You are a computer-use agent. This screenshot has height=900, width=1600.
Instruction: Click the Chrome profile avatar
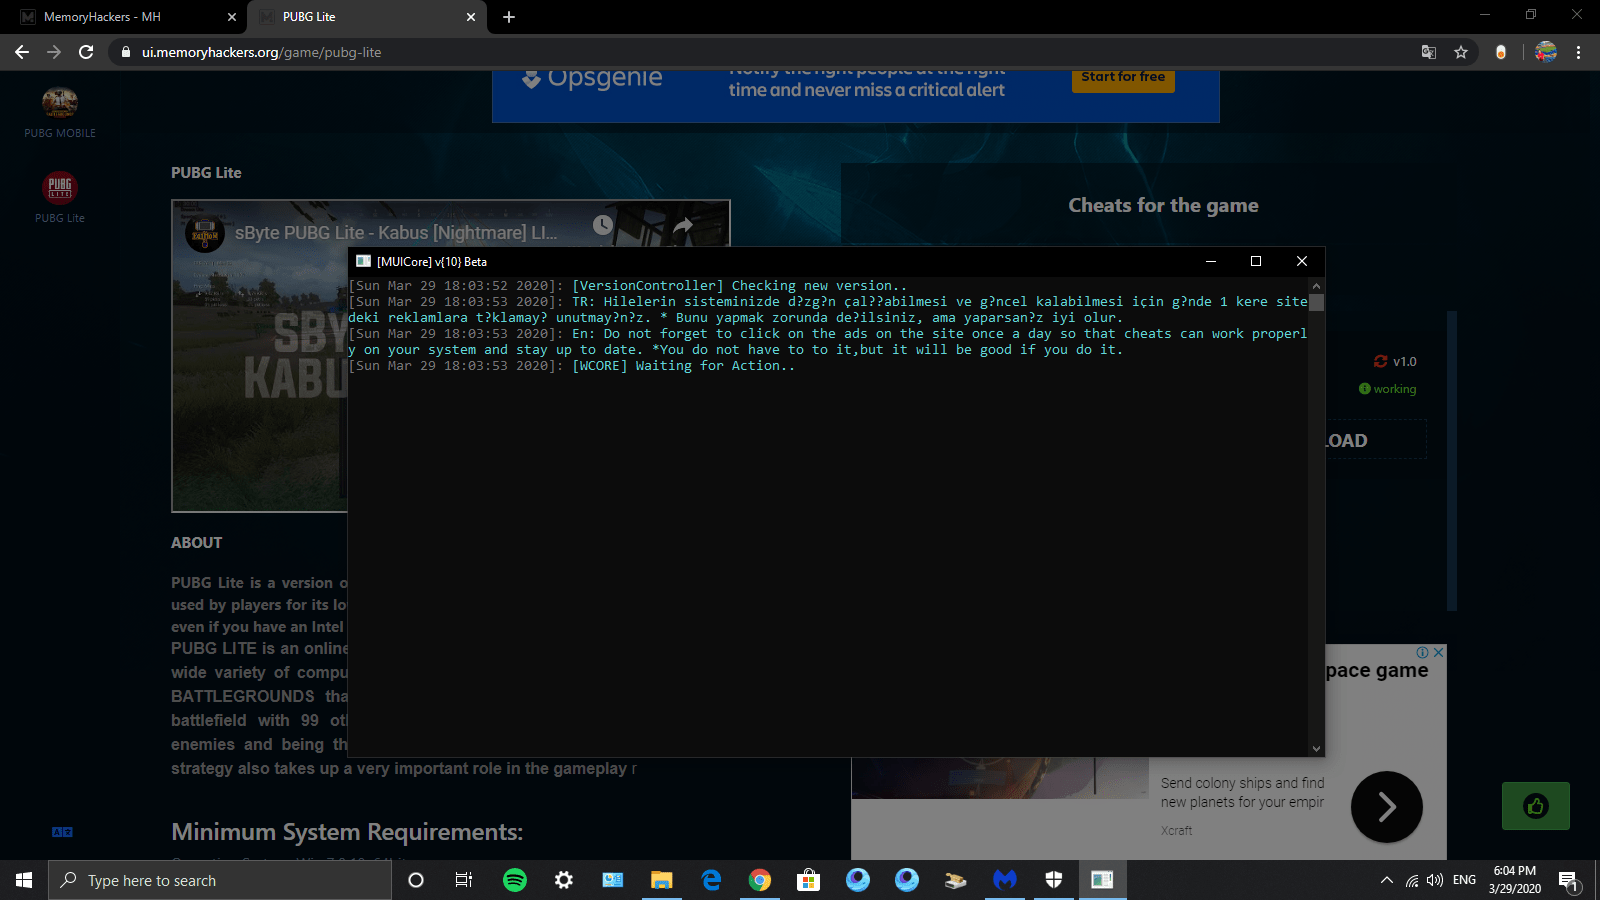1546,52
